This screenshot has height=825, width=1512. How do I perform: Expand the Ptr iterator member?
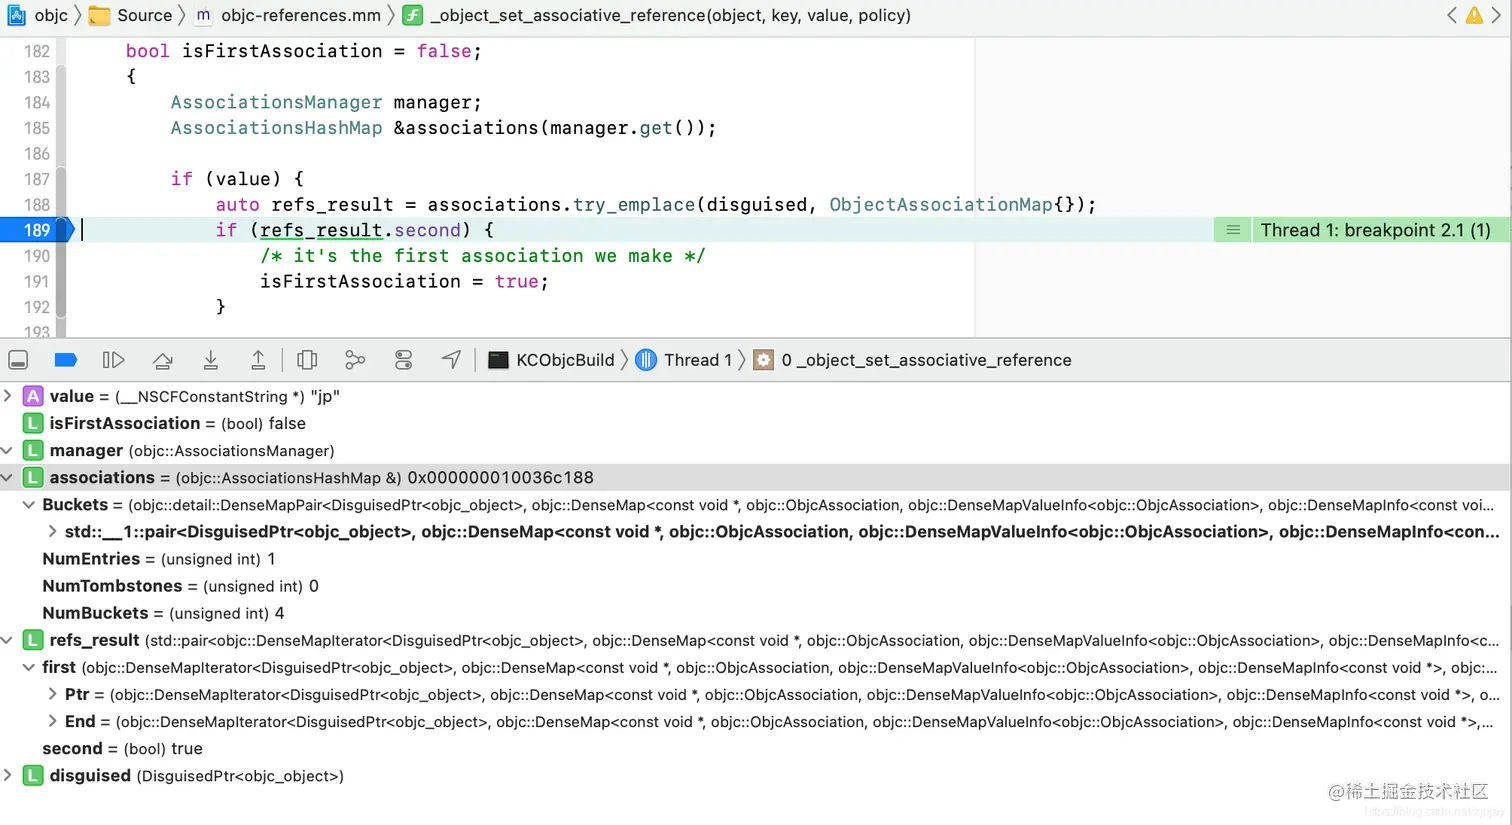click(x=52, y=694)
